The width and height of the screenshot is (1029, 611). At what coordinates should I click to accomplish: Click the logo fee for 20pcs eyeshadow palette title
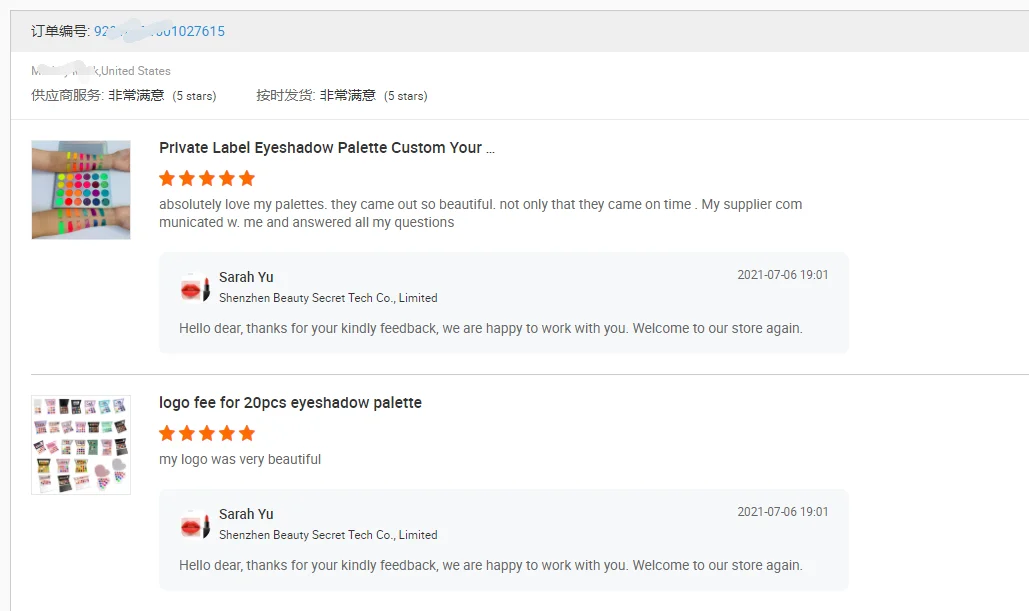[x=290, y=403]
